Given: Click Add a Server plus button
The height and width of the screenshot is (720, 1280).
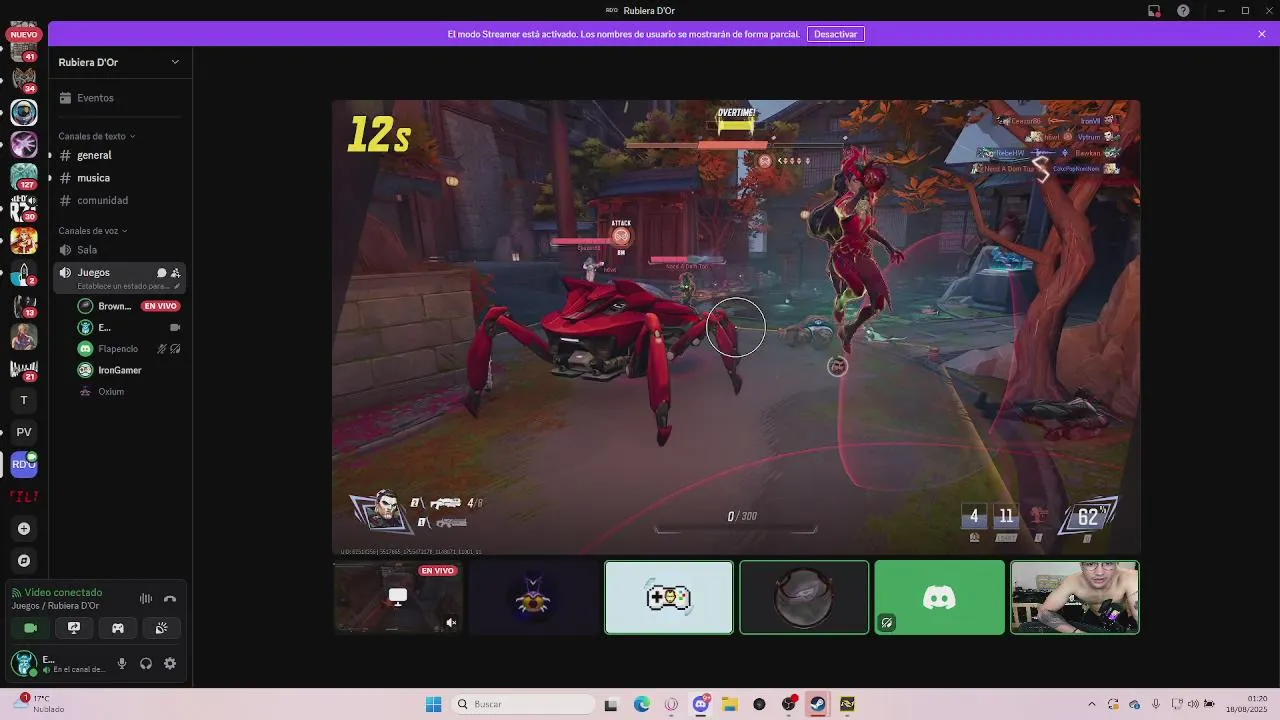Looking at the screenshot, I should (x=24, y=528).
